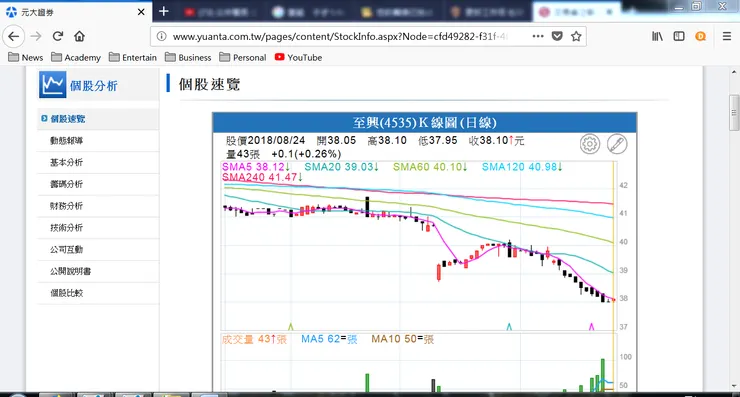Screen dimensions: 740x397
Task: Maximize or restore the browser window
Action: tap(697, 7)
